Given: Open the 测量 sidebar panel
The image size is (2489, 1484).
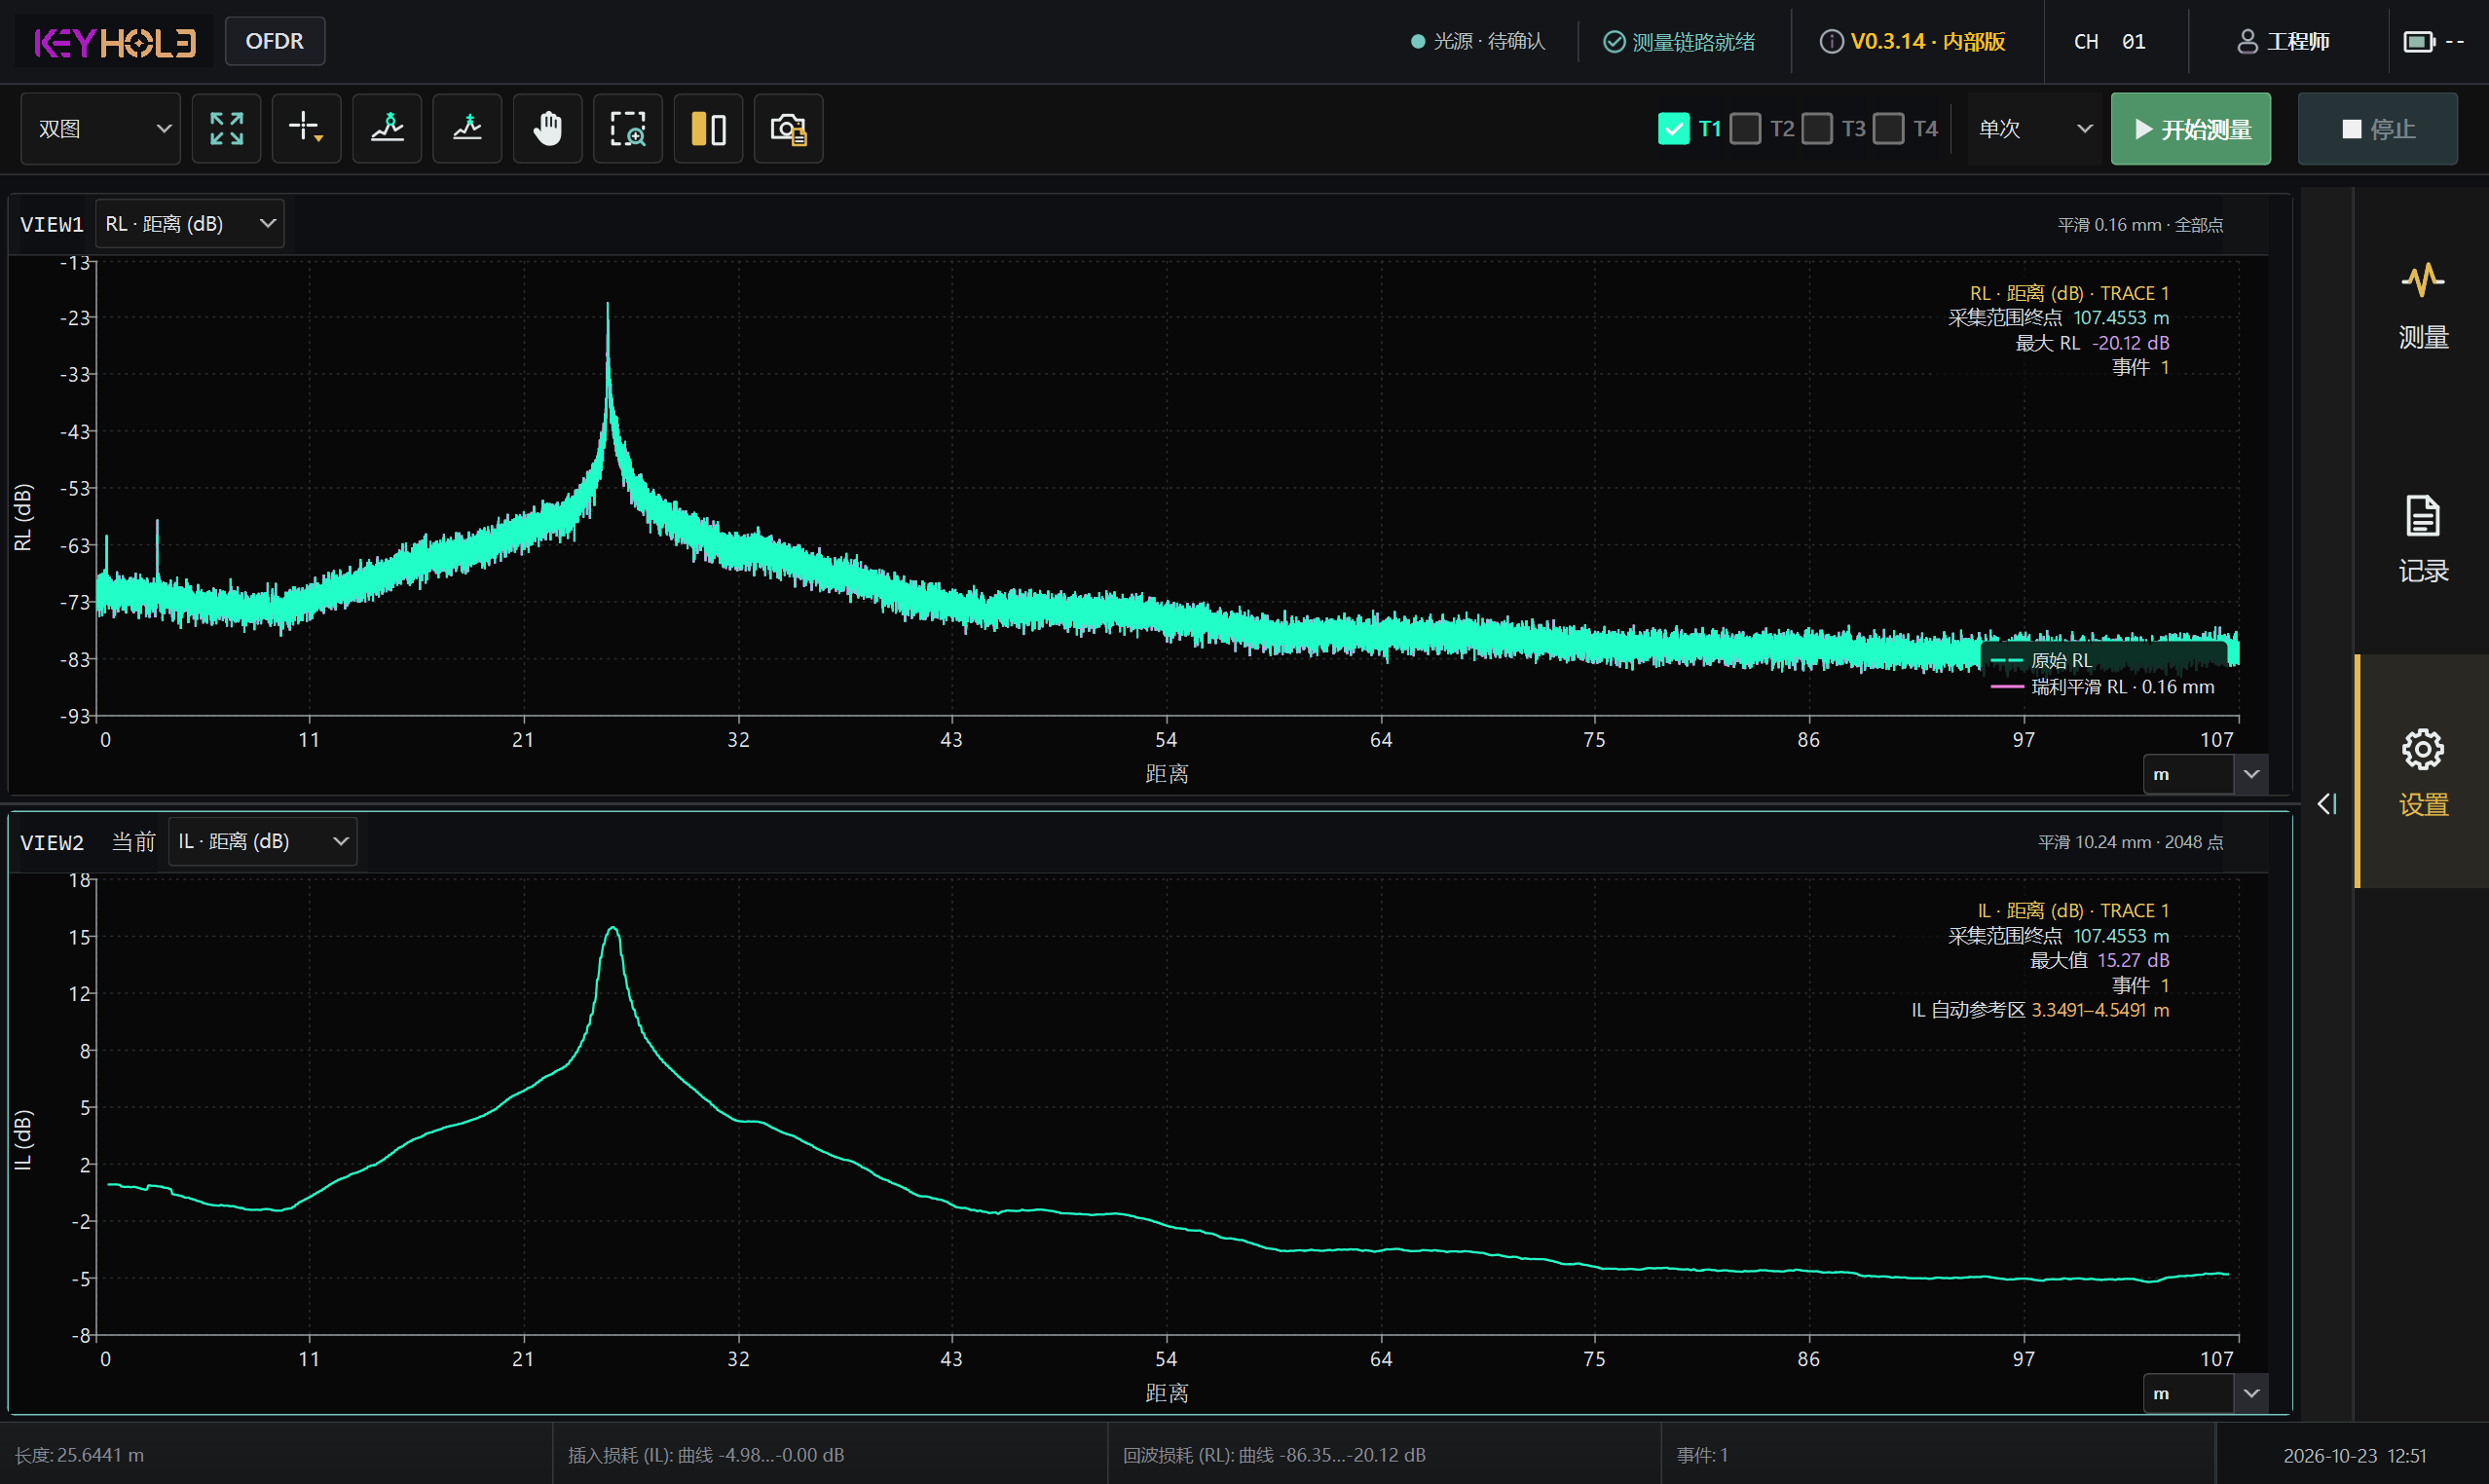Looking at the screenshot, I should [2422, 305].
